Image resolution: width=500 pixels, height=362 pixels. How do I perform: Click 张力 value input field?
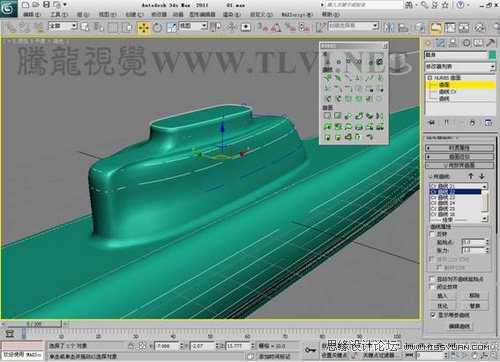[472, 250]
